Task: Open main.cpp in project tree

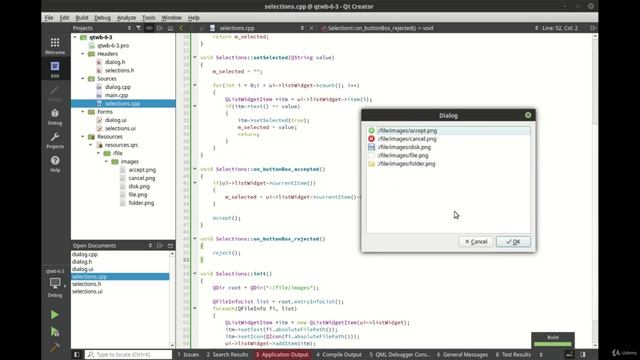Action: tap(116, 95)
